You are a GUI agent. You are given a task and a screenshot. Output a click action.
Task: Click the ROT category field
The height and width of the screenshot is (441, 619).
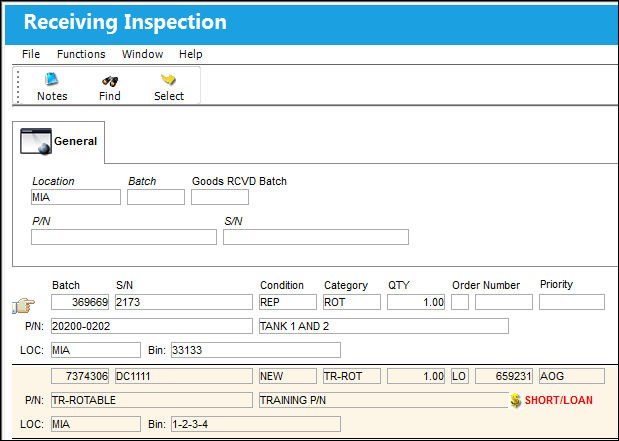tap(352, 302)
